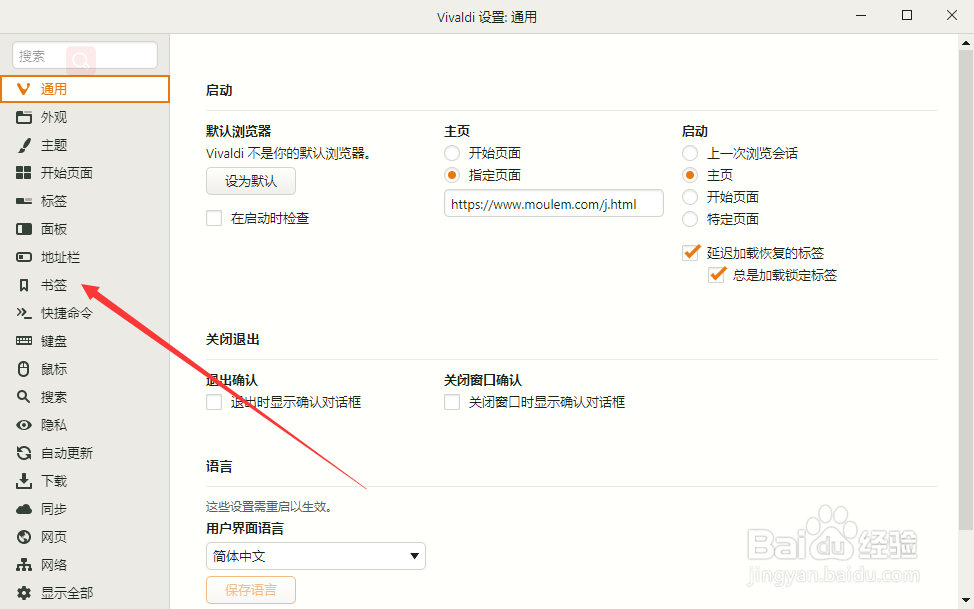Click the 地址栏 address bar icon
This screenshot has height=609, width=974.
[24, 257]
